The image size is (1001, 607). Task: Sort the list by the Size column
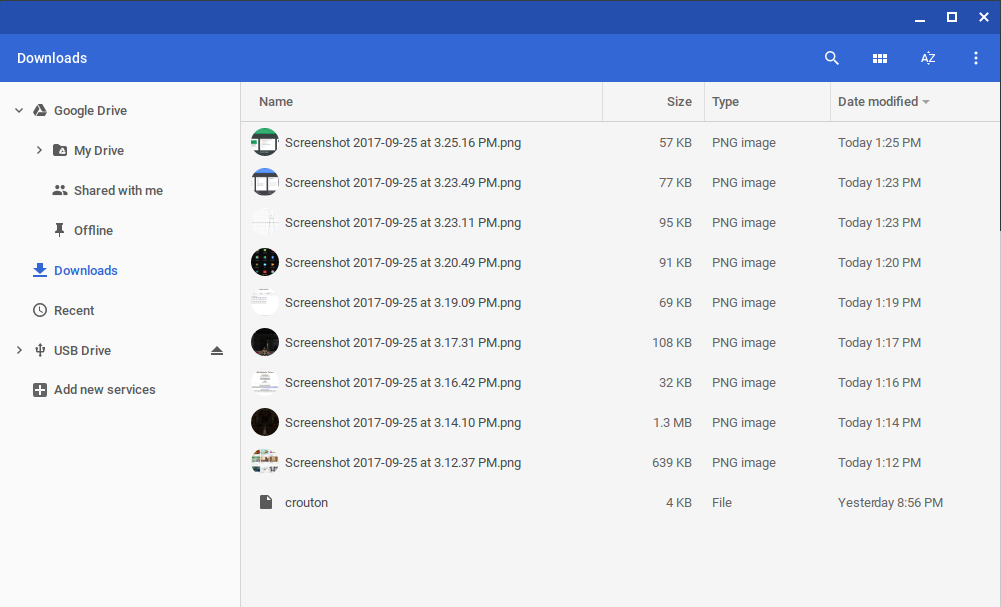point(679,101)
